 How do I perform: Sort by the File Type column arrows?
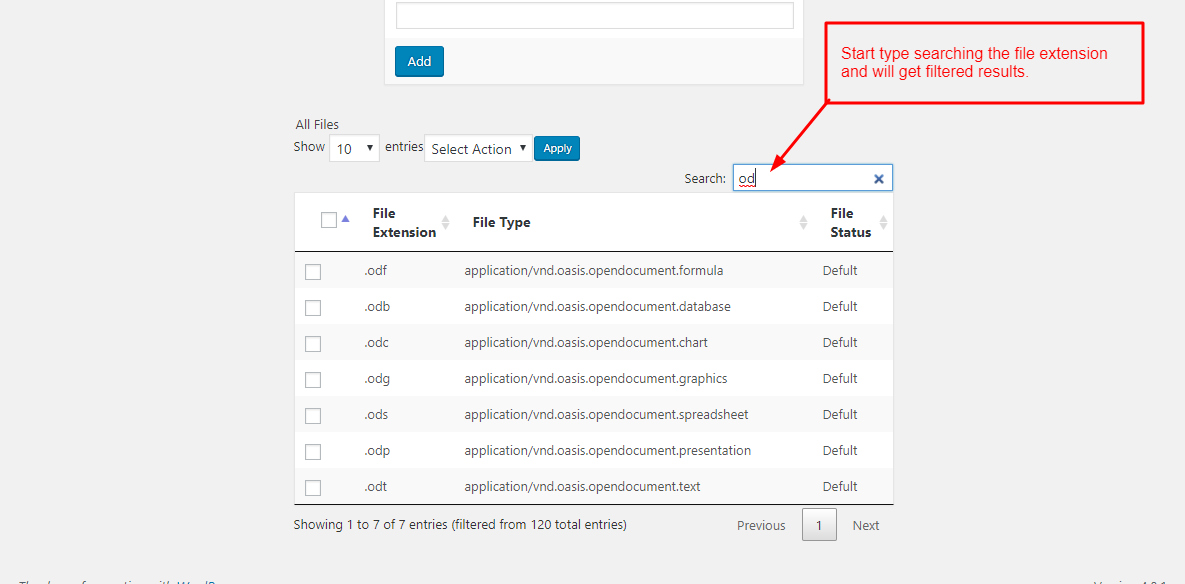pos(804,223)
